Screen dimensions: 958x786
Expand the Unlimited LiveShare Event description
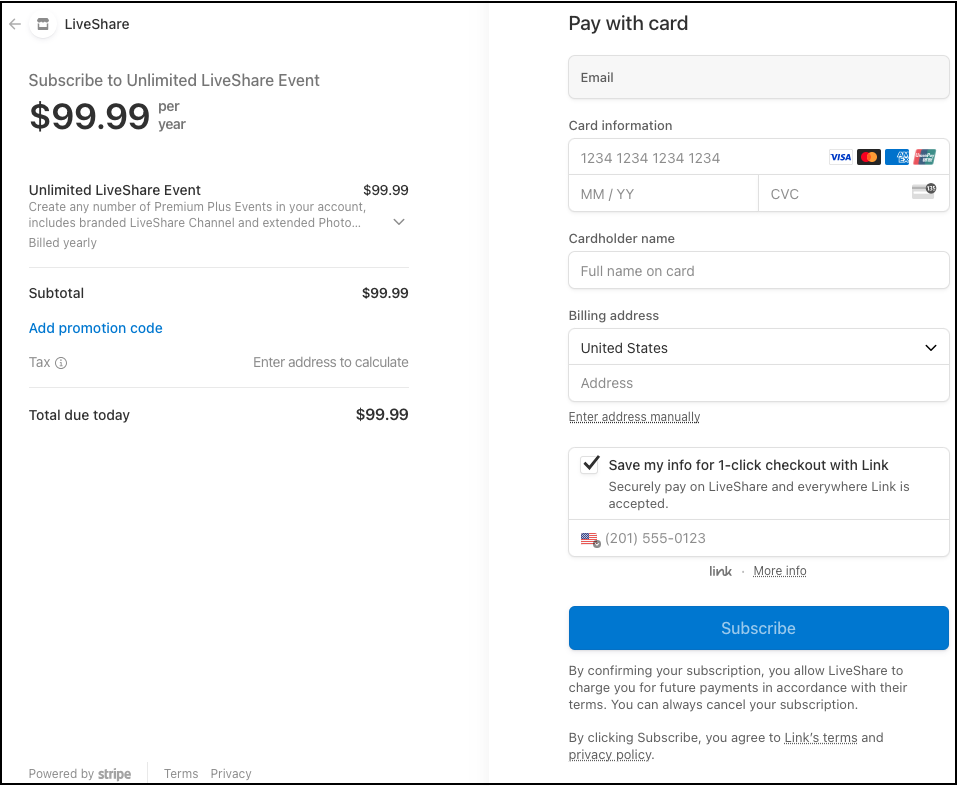[x=399, y=222]
